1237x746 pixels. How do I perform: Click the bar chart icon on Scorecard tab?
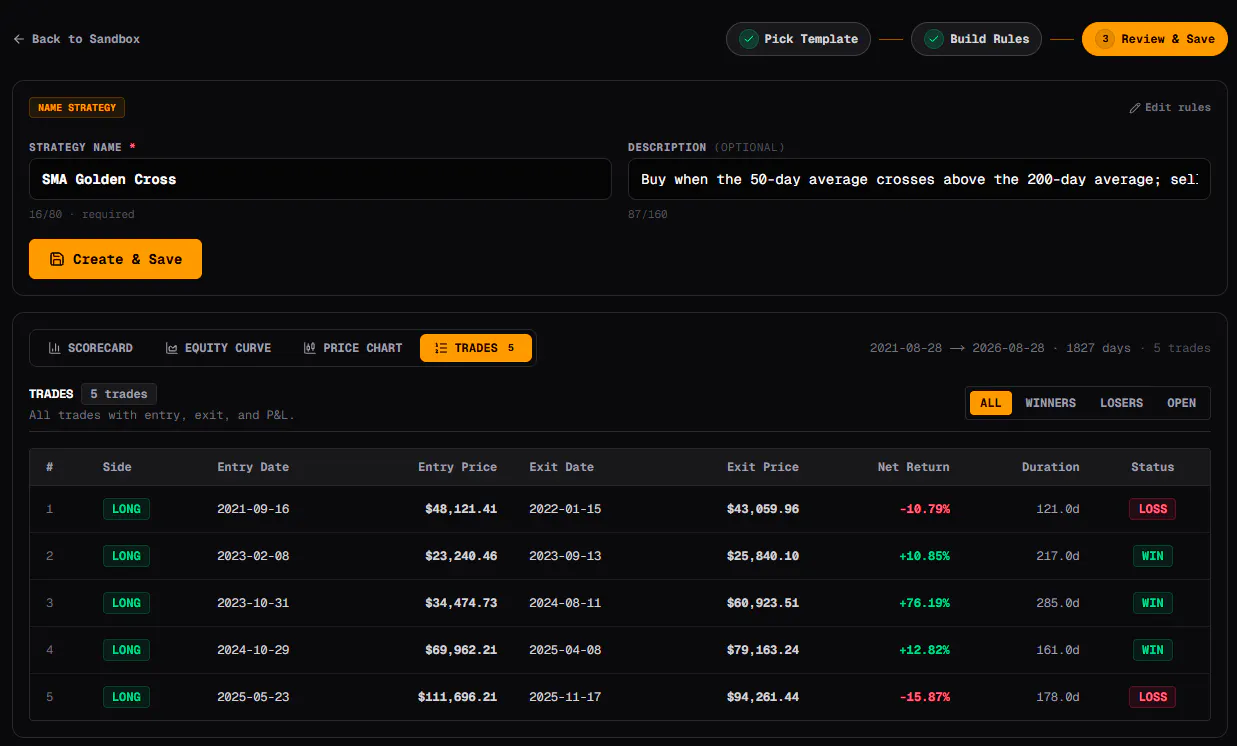click(55, 348)
